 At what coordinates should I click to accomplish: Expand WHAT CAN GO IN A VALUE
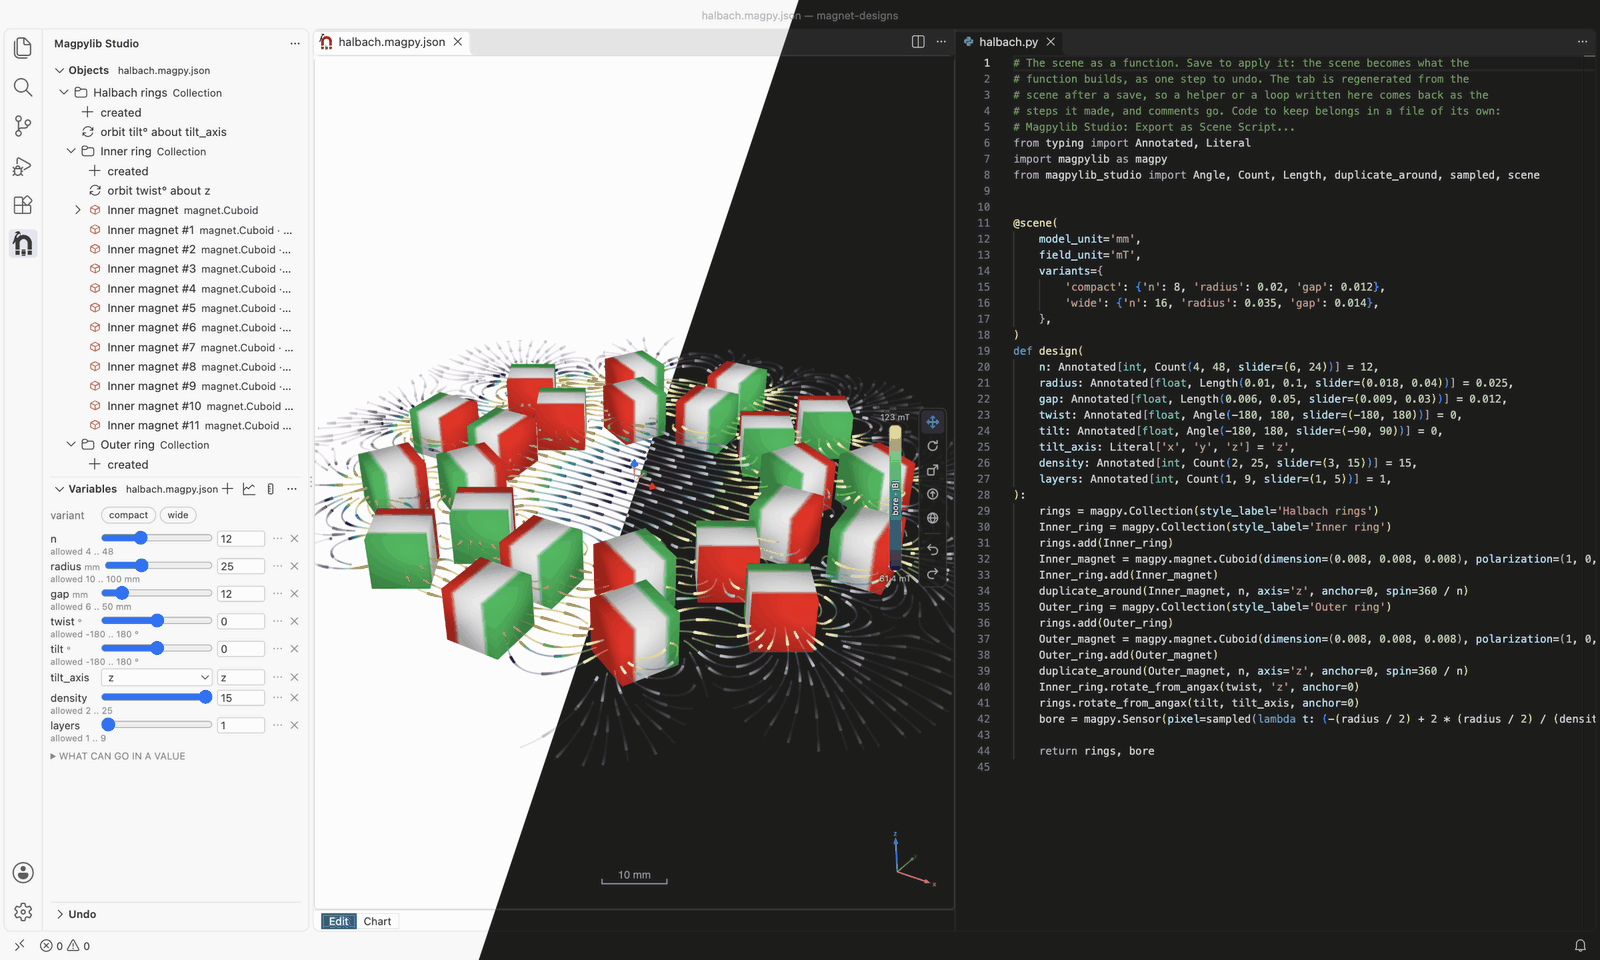click(118, 756)
